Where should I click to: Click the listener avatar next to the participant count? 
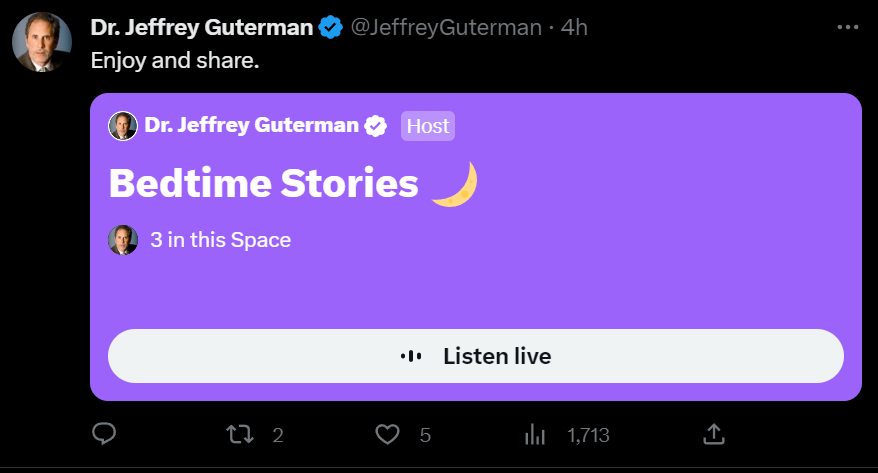[123, 240]
